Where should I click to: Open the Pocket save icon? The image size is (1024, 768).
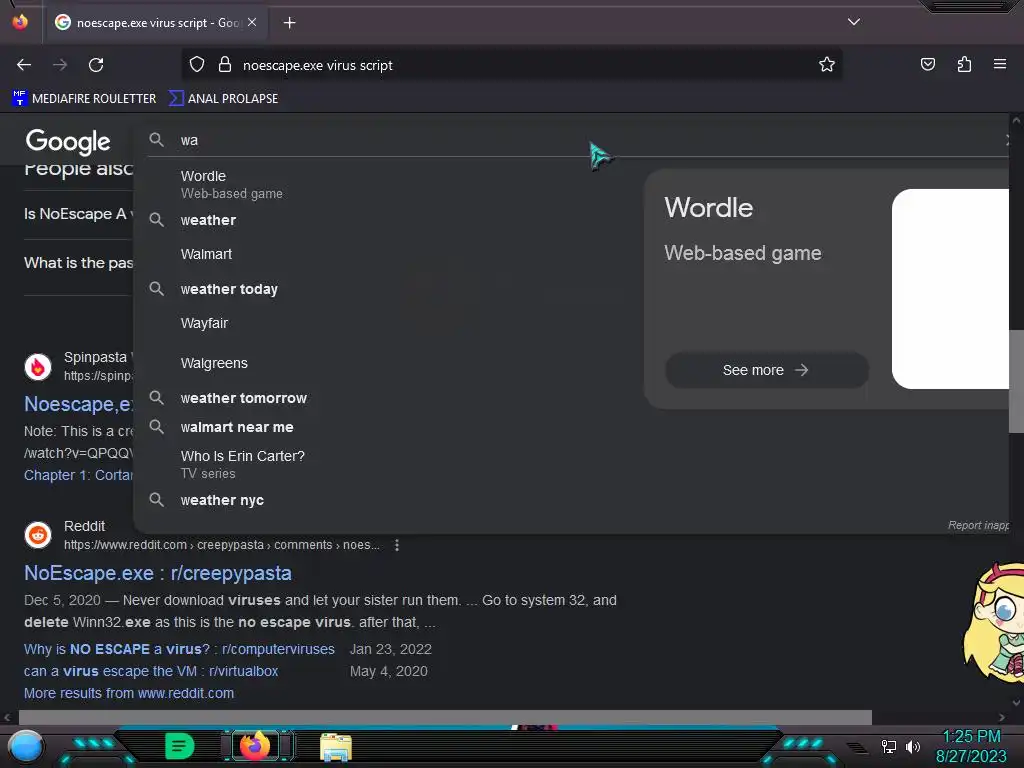click(x=927, y=64)
